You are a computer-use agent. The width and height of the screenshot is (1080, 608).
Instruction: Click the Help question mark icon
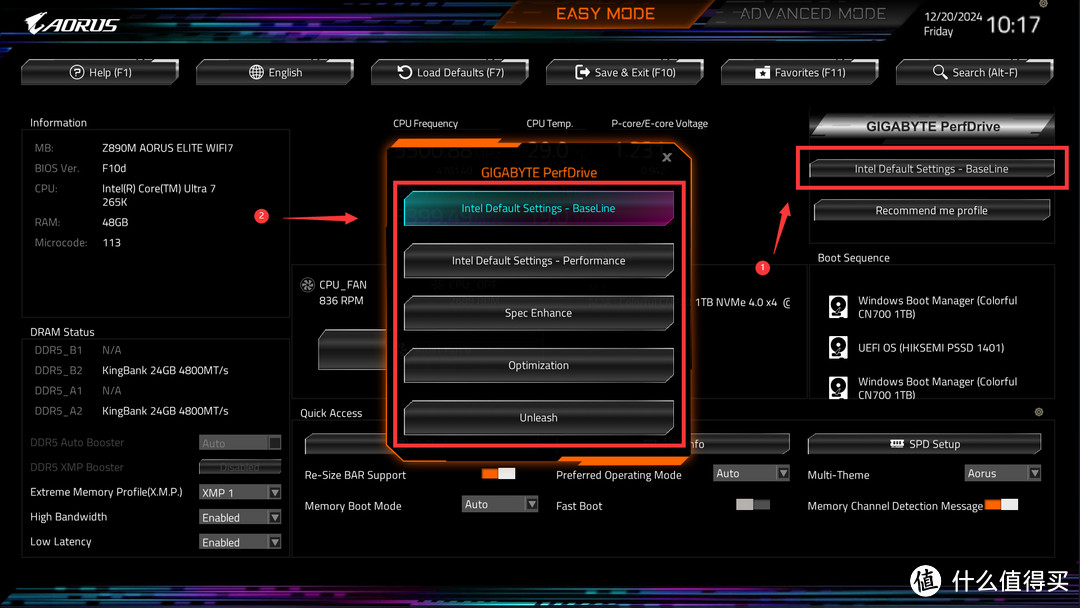(76, 72)
